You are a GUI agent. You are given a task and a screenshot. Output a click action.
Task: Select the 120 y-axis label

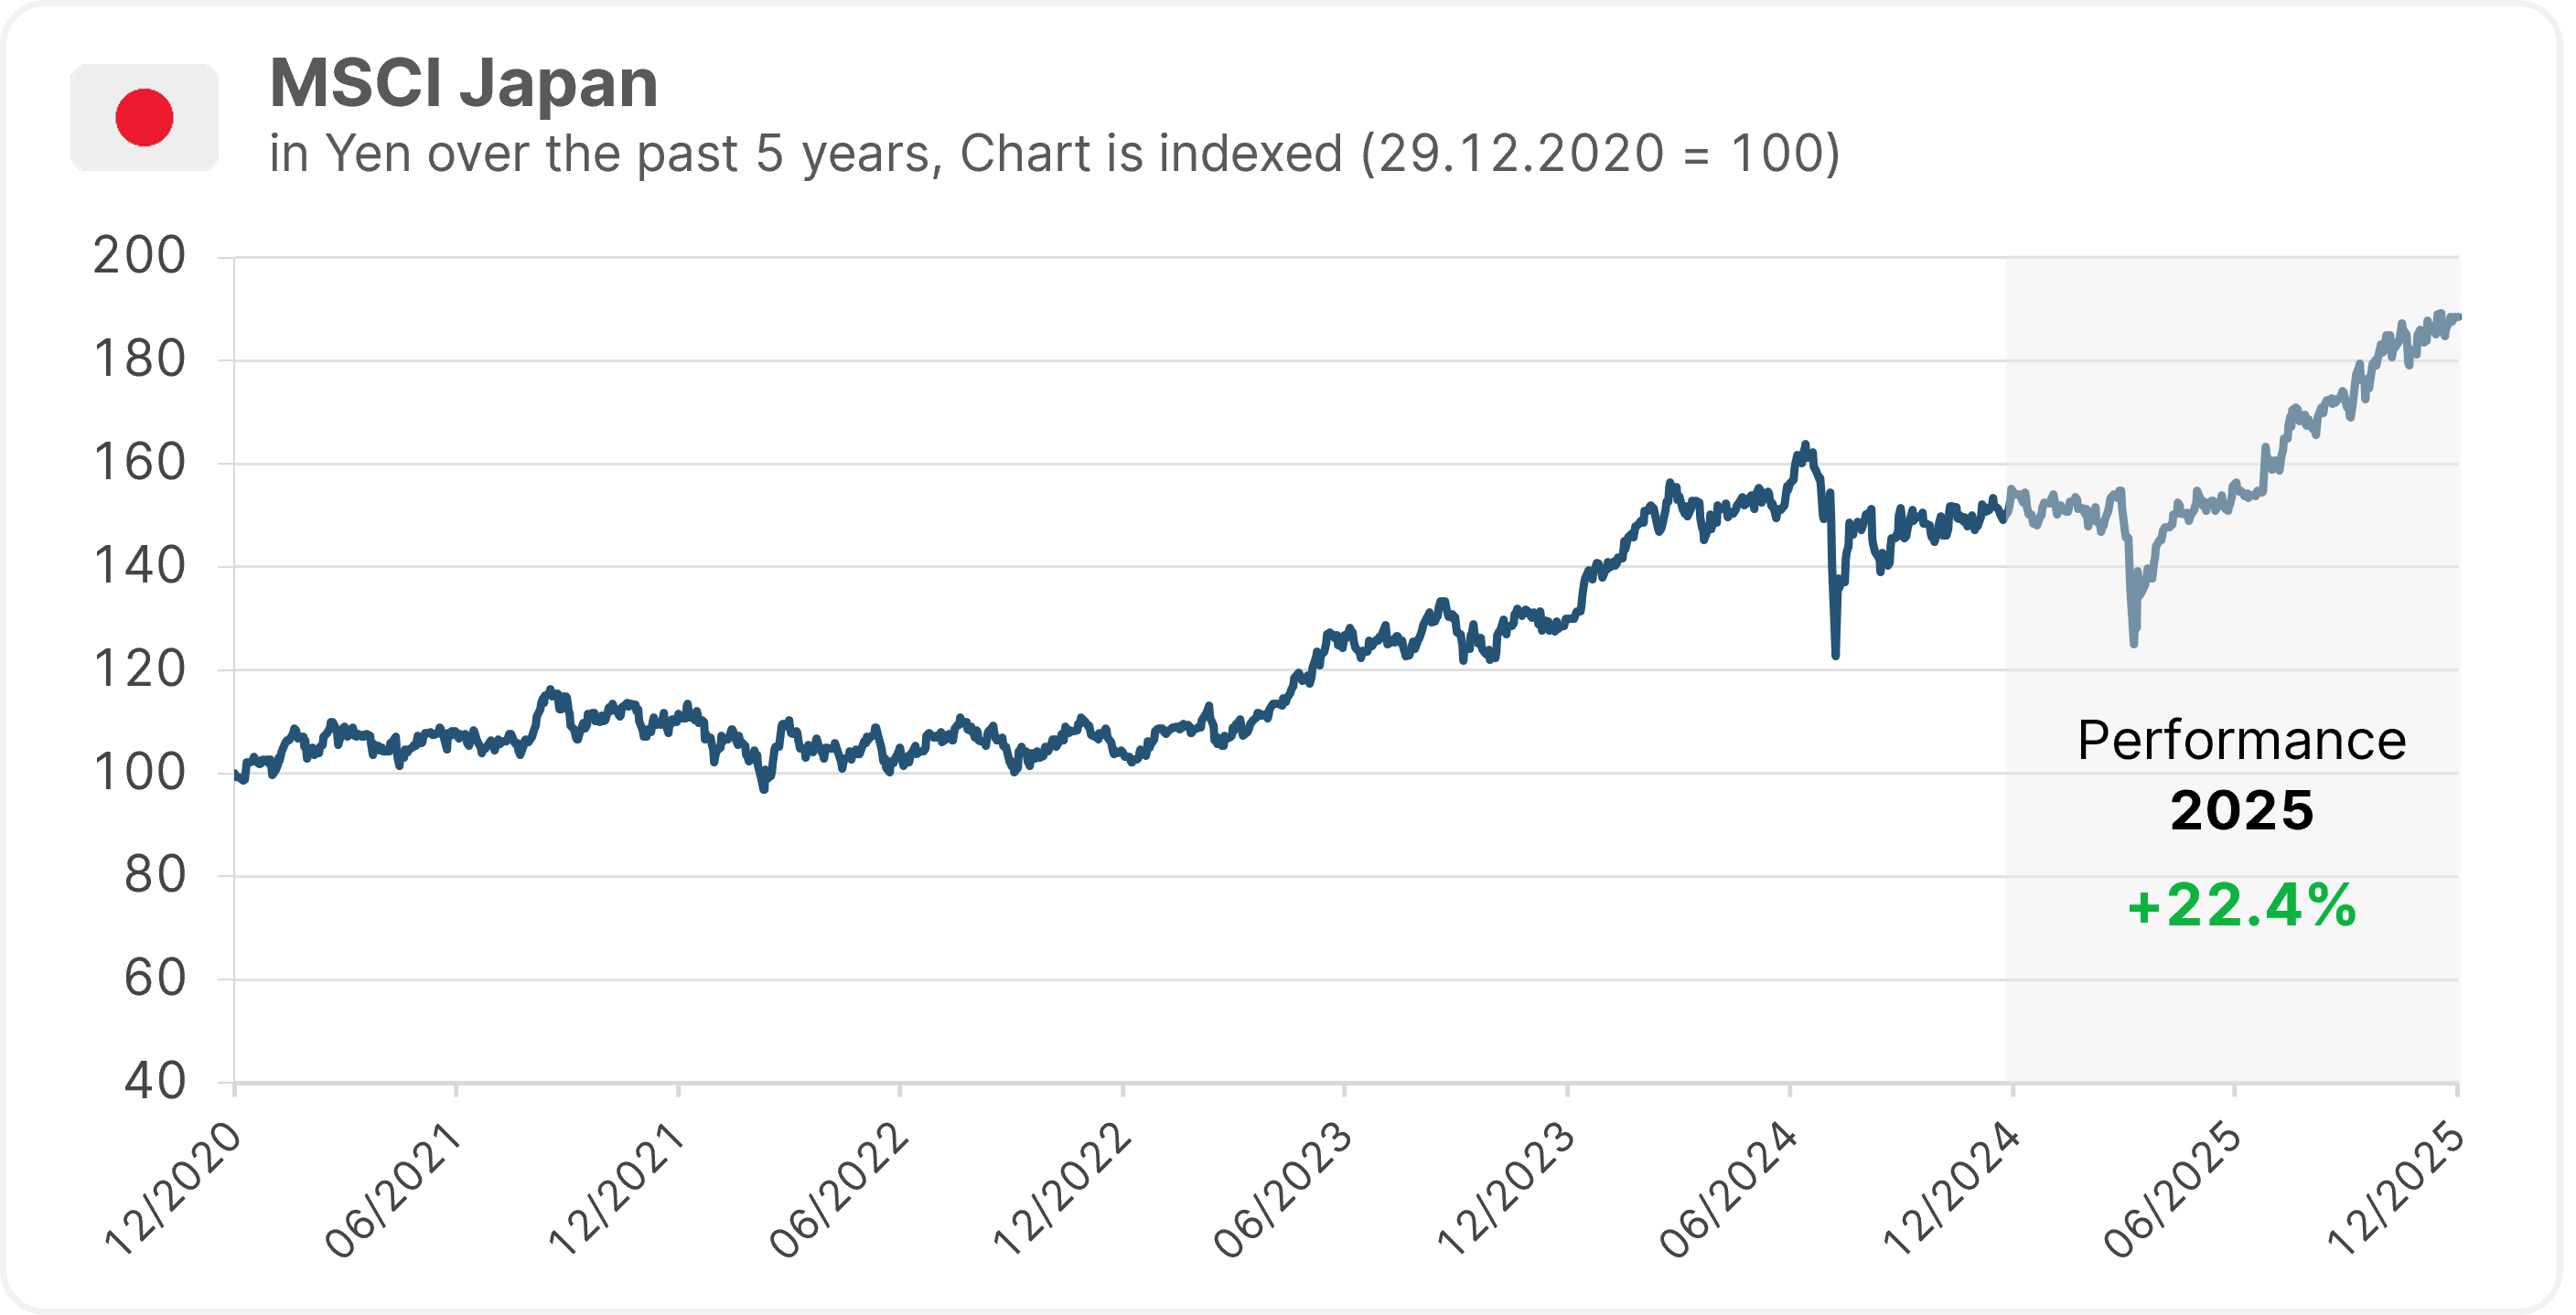[139, 670]
